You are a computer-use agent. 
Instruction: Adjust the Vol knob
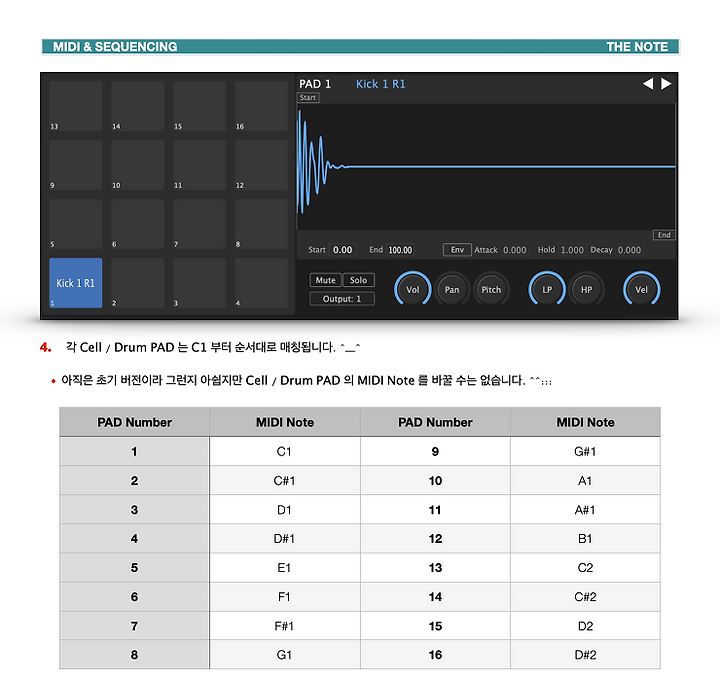click(x=413, y=289)
